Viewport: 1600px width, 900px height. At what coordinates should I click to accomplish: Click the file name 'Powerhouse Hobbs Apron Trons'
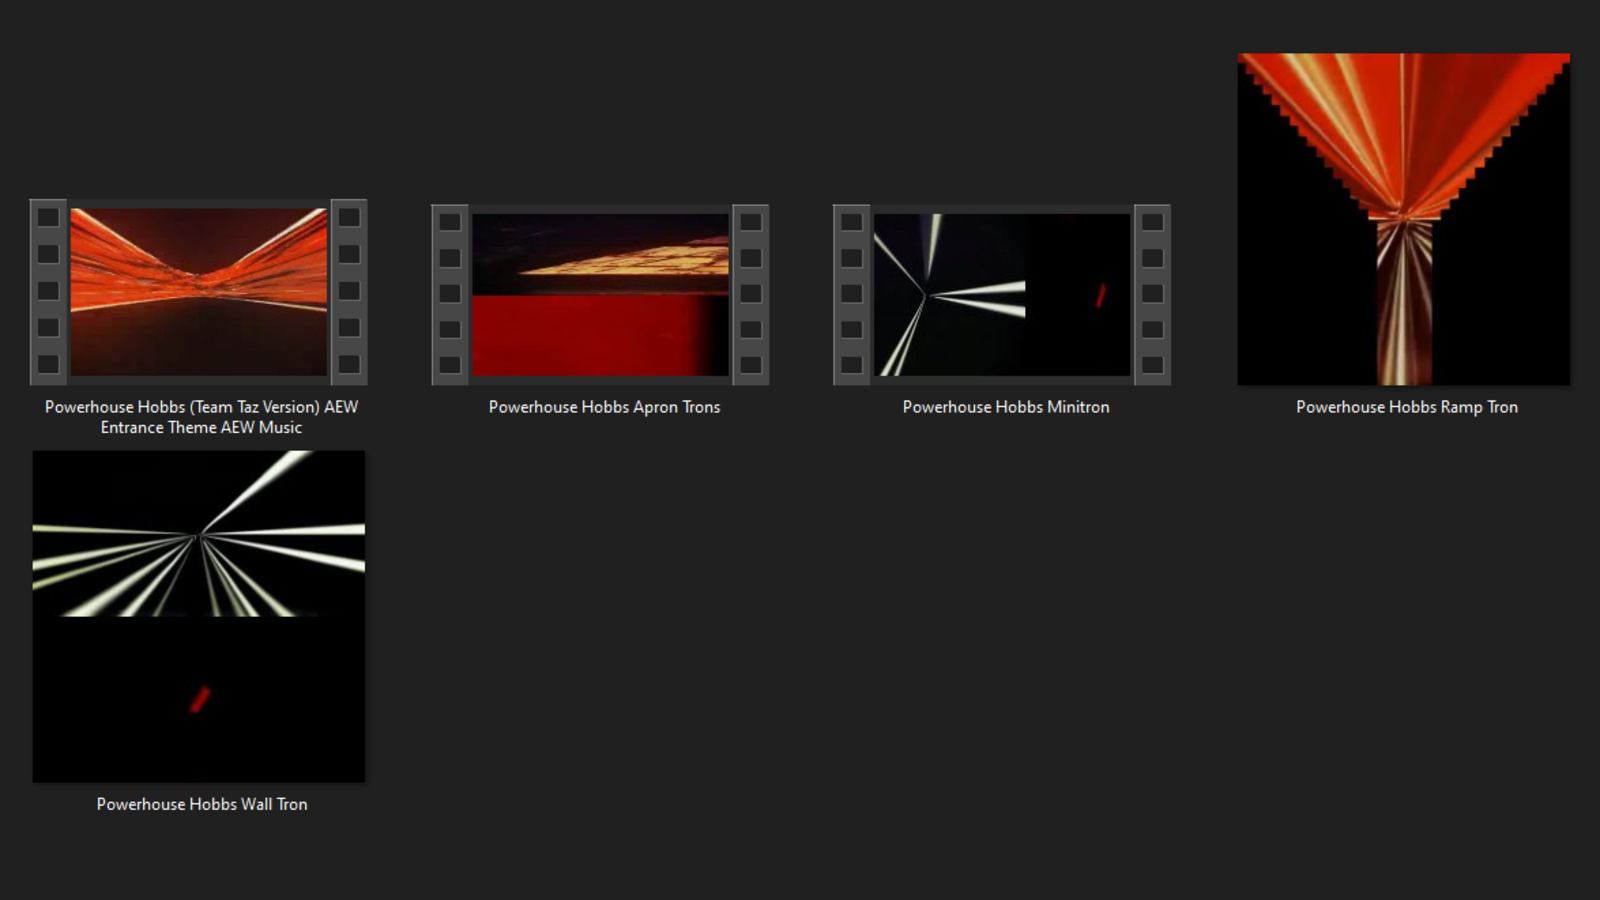[604, 407]
